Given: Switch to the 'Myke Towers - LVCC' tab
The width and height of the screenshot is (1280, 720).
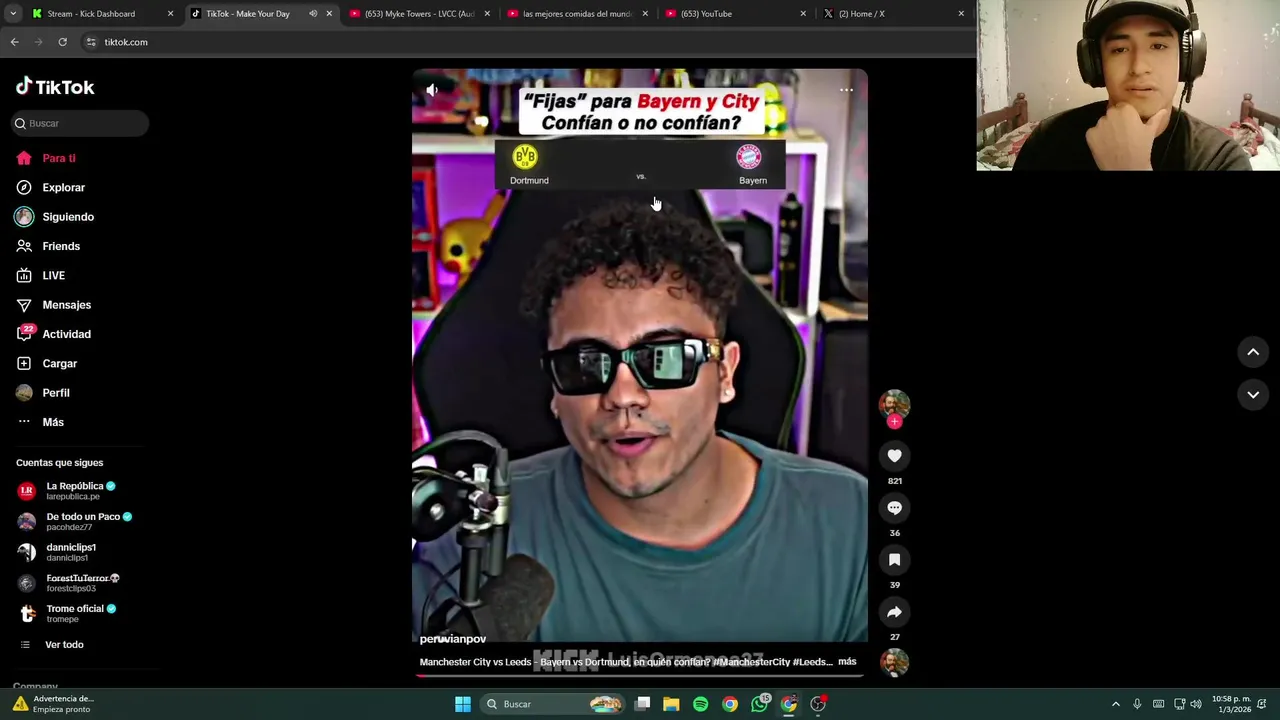Looking at the screenshot, I should click(420, 14).
